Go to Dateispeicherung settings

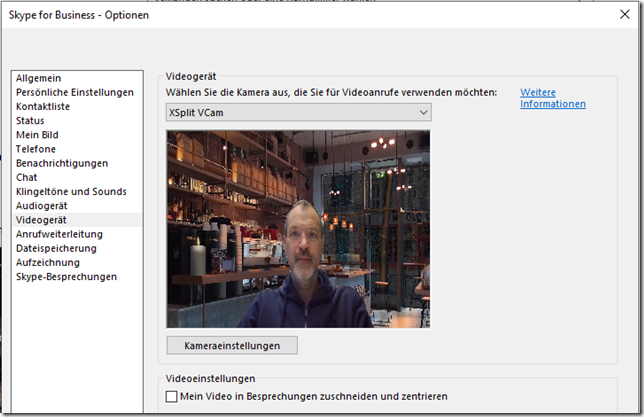tap(56, 249)
